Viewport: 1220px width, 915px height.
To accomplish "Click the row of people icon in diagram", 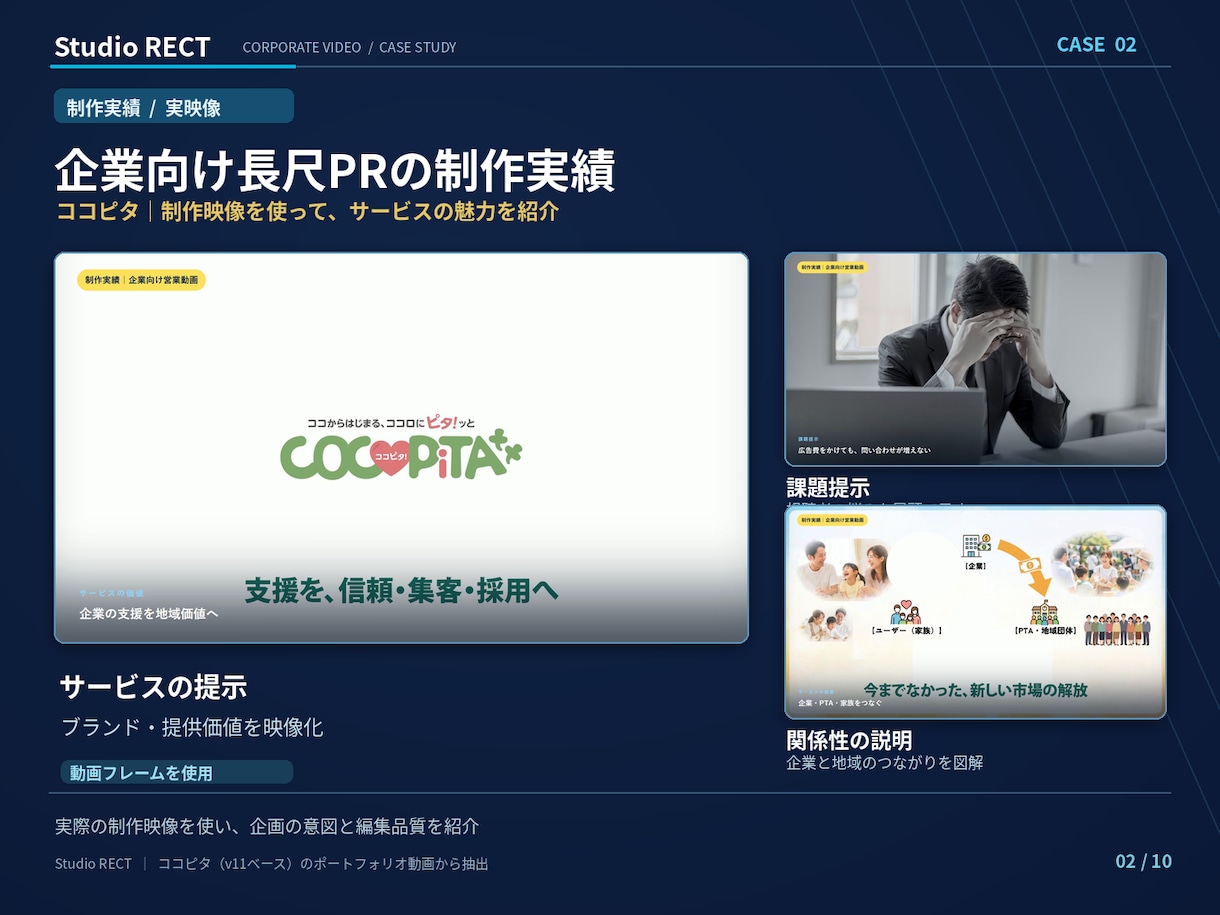I will click(1117, 630).
